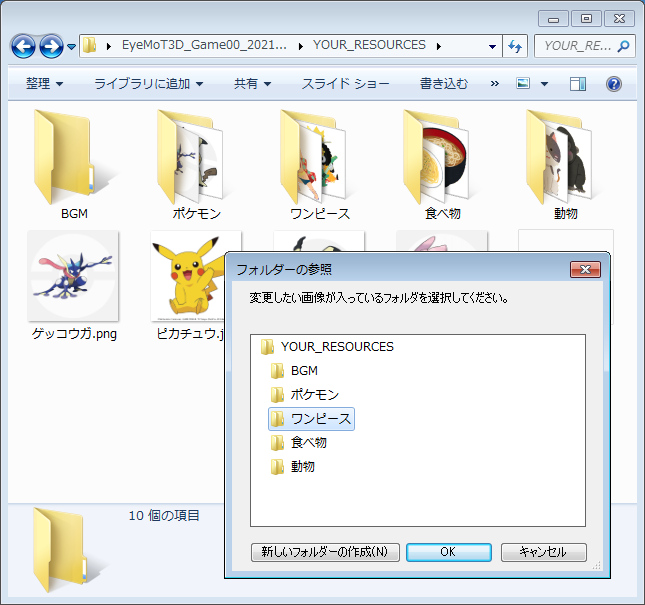Open the 共有 menu
Image resolution: width=645 pixels, height=605 pixels.
click(x=252, y=84)
